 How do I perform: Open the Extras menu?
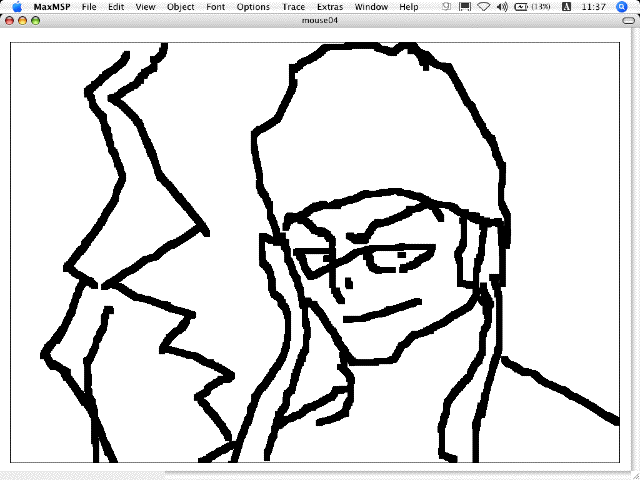[330, 7]
